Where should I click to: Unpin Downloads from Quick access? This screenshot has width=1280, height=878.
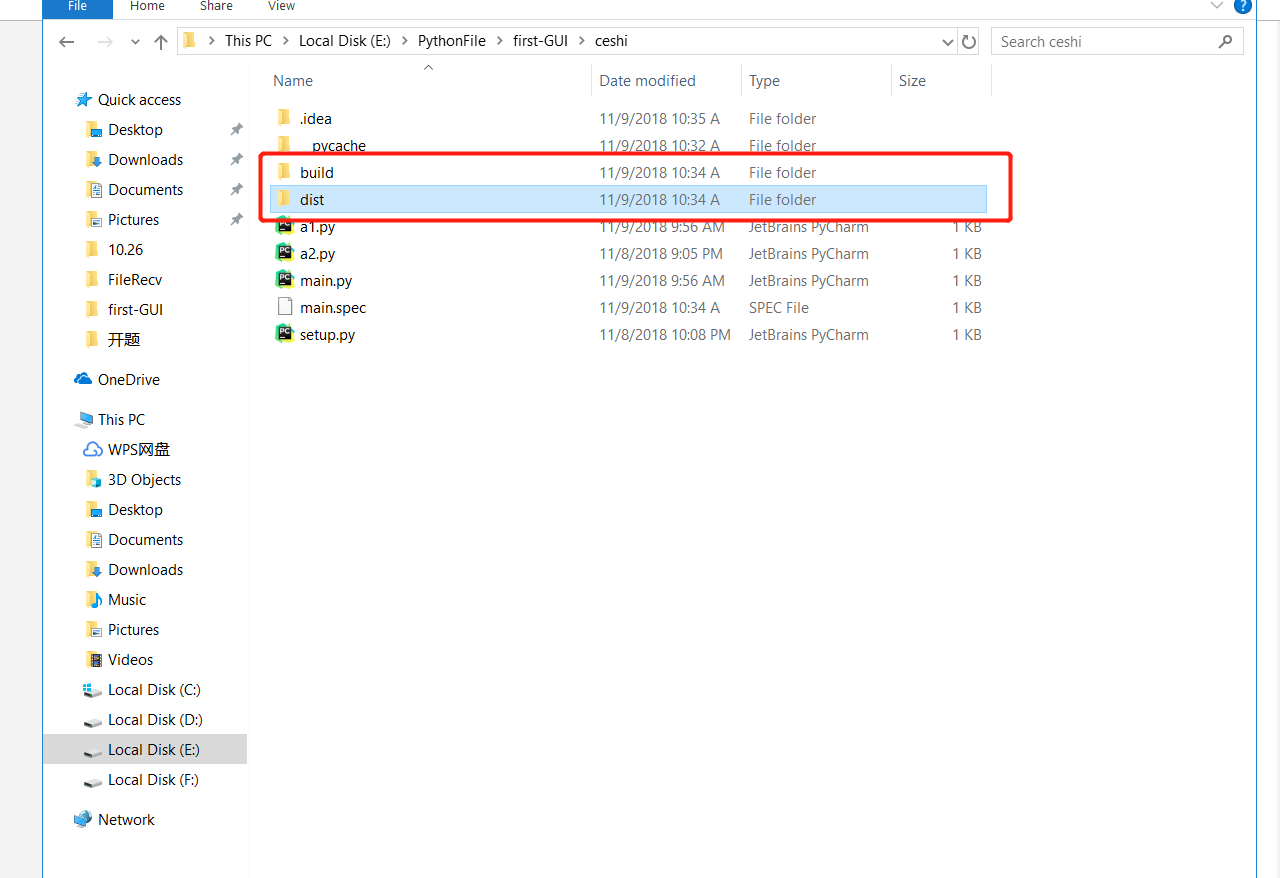[x=236, y=159]
